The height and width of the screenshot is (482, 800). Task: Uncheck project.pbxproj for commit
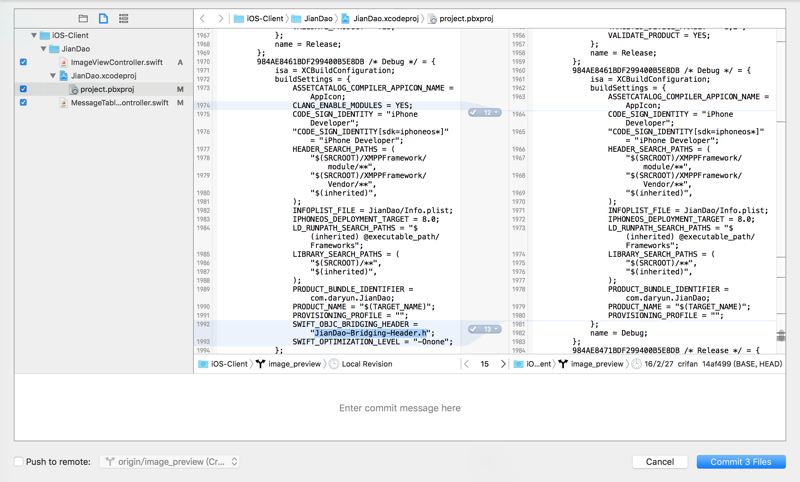[23, 89]
